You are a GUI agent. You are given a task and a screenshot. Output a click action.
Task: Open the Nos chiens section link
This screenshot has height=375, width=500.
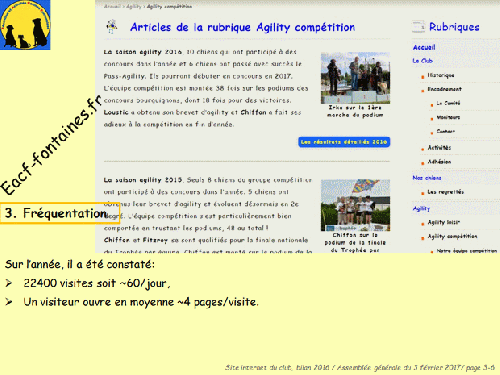click(x=427, y=178)
